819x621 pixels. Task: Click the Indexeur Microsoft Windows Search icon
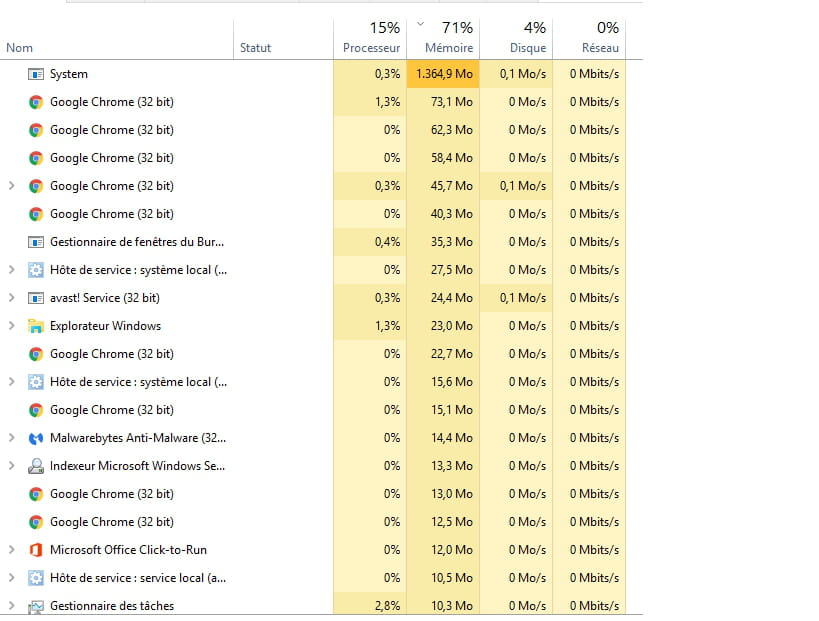36,466
